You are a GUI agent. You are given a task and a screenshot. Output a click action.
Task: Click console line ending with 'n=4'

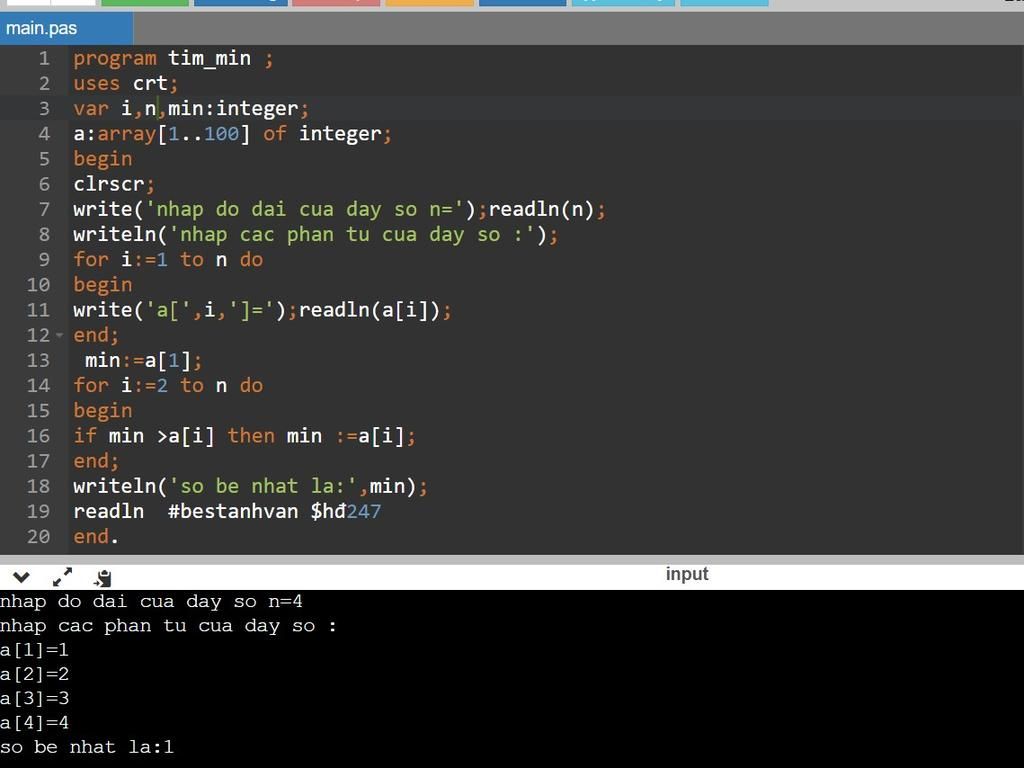[151, 601]
